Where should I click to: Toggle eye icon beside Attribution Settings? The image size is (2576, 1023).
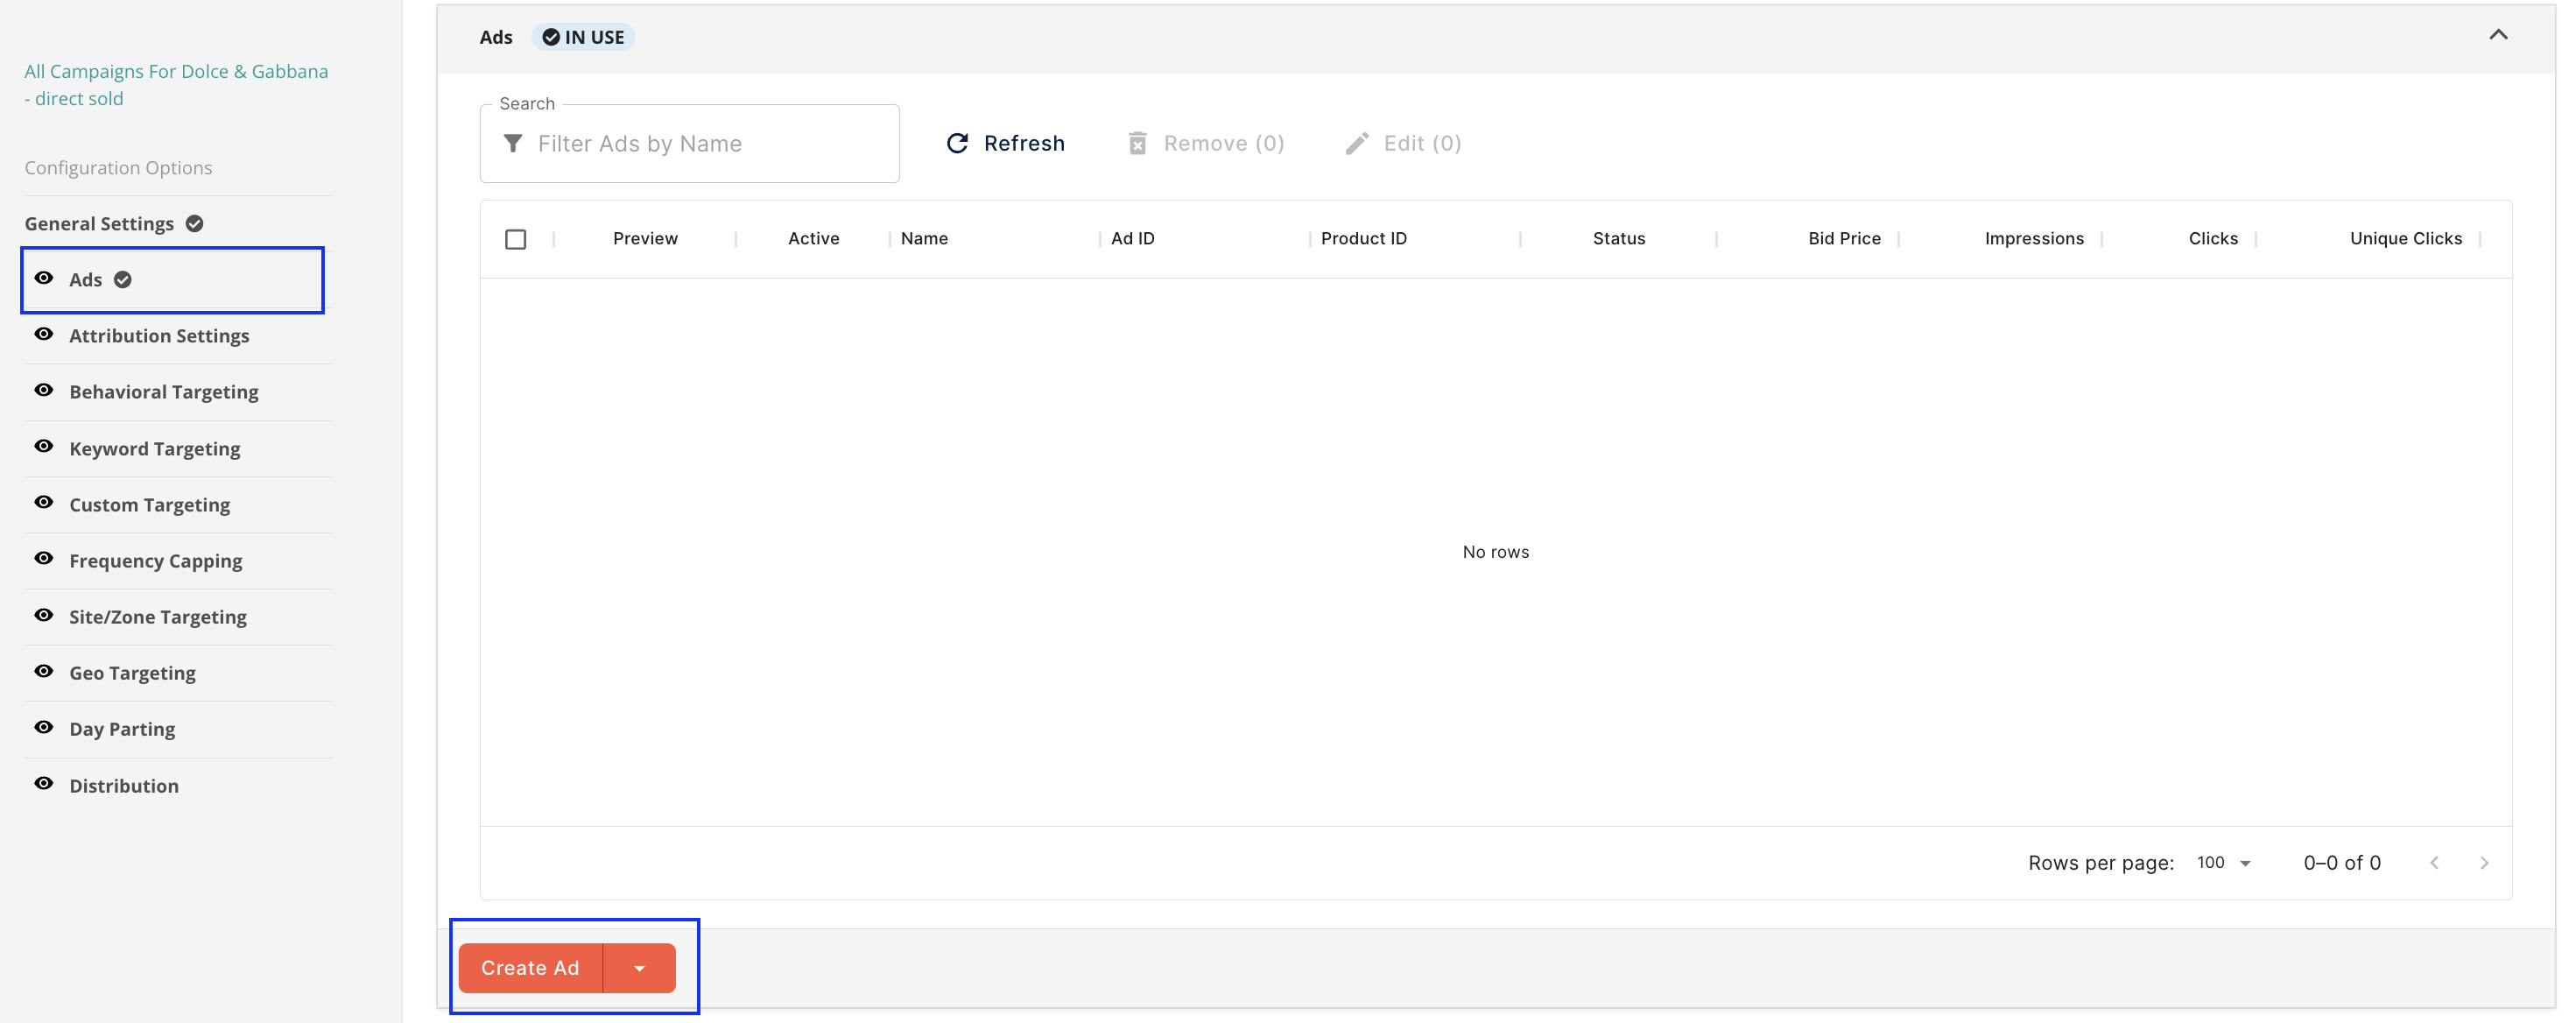click(44, 334)
